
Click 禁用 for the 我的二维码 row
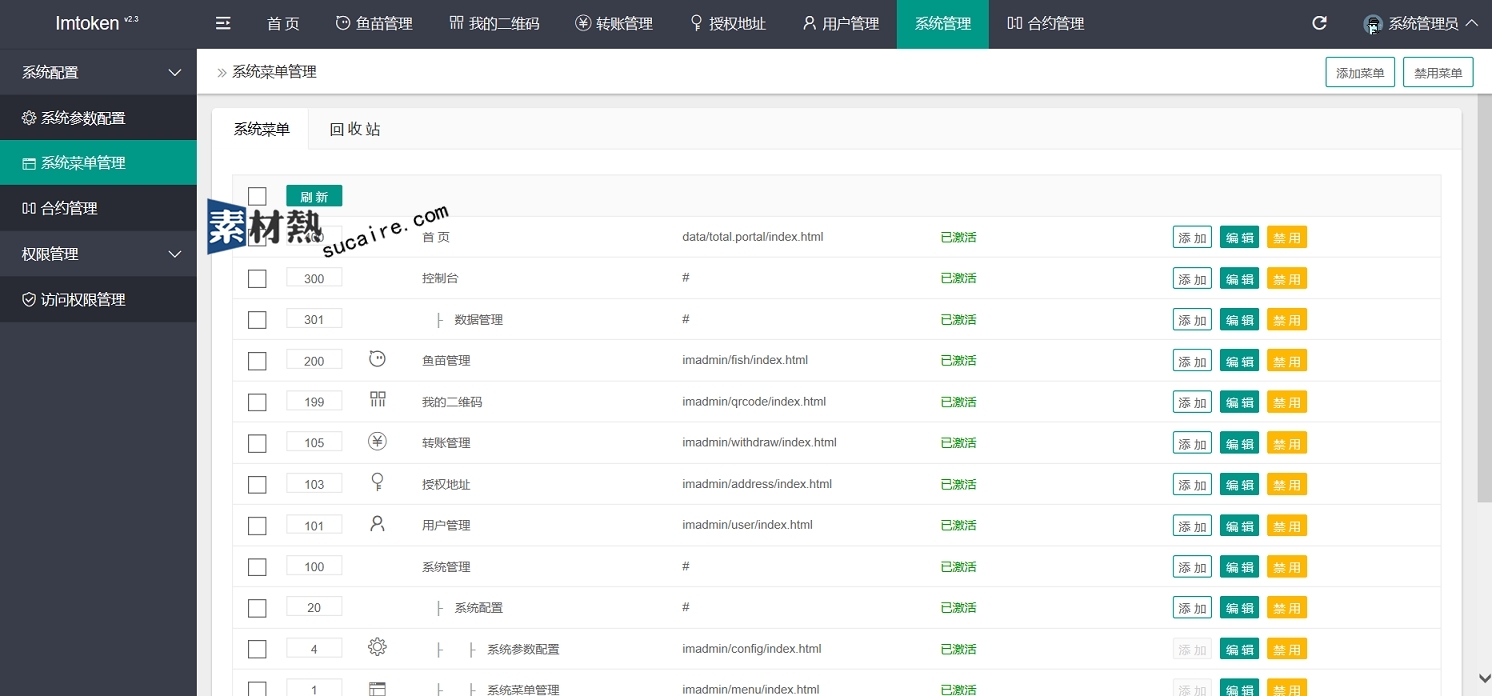(x=1287, y=402)
